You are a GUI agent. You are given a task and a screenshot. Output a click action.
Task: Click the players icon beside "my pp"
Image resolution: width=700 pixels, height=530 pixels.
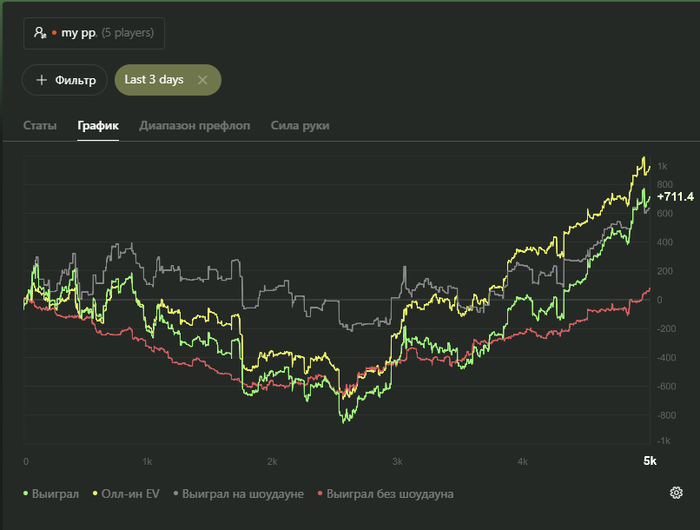[x=40, y=33]
